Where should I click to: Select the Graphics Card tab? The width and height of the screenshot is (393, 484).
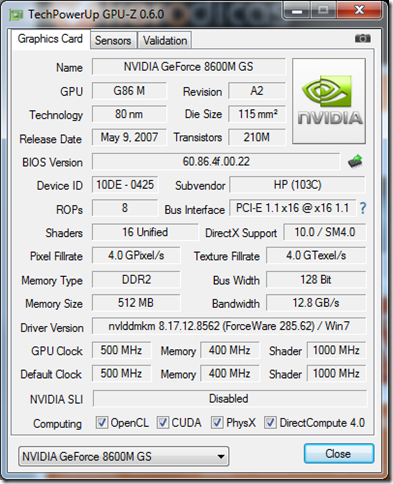[x=50, y=39]
